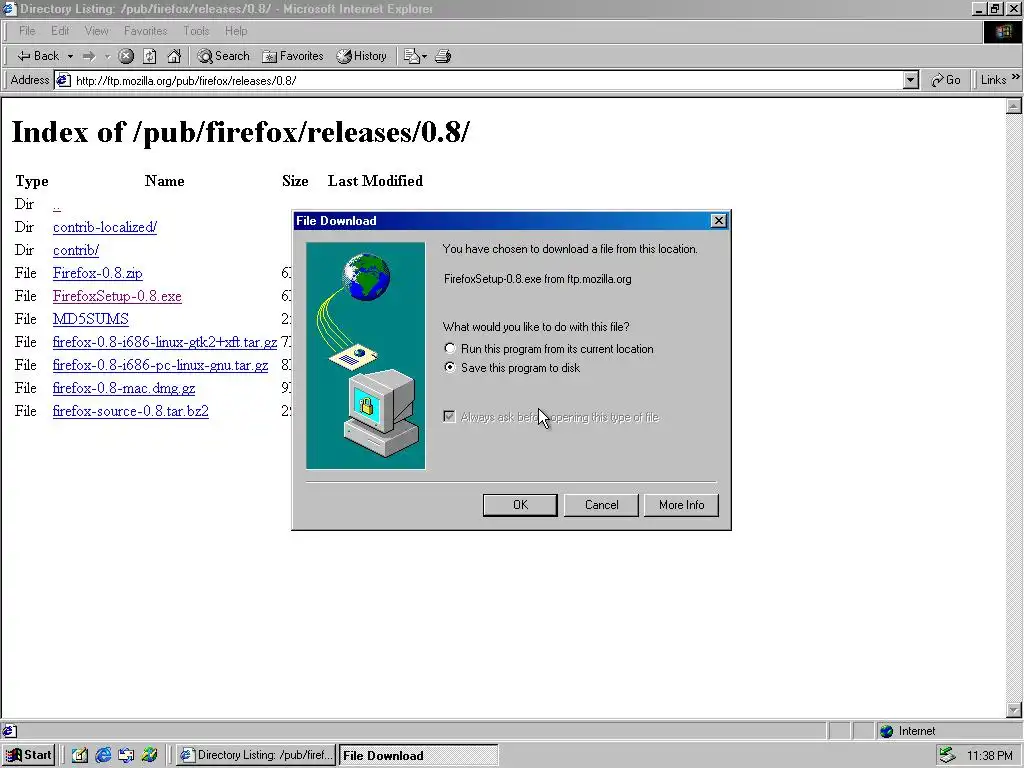Print the page with the Print icon
The image size is (1024, 768).
point(443,56)
